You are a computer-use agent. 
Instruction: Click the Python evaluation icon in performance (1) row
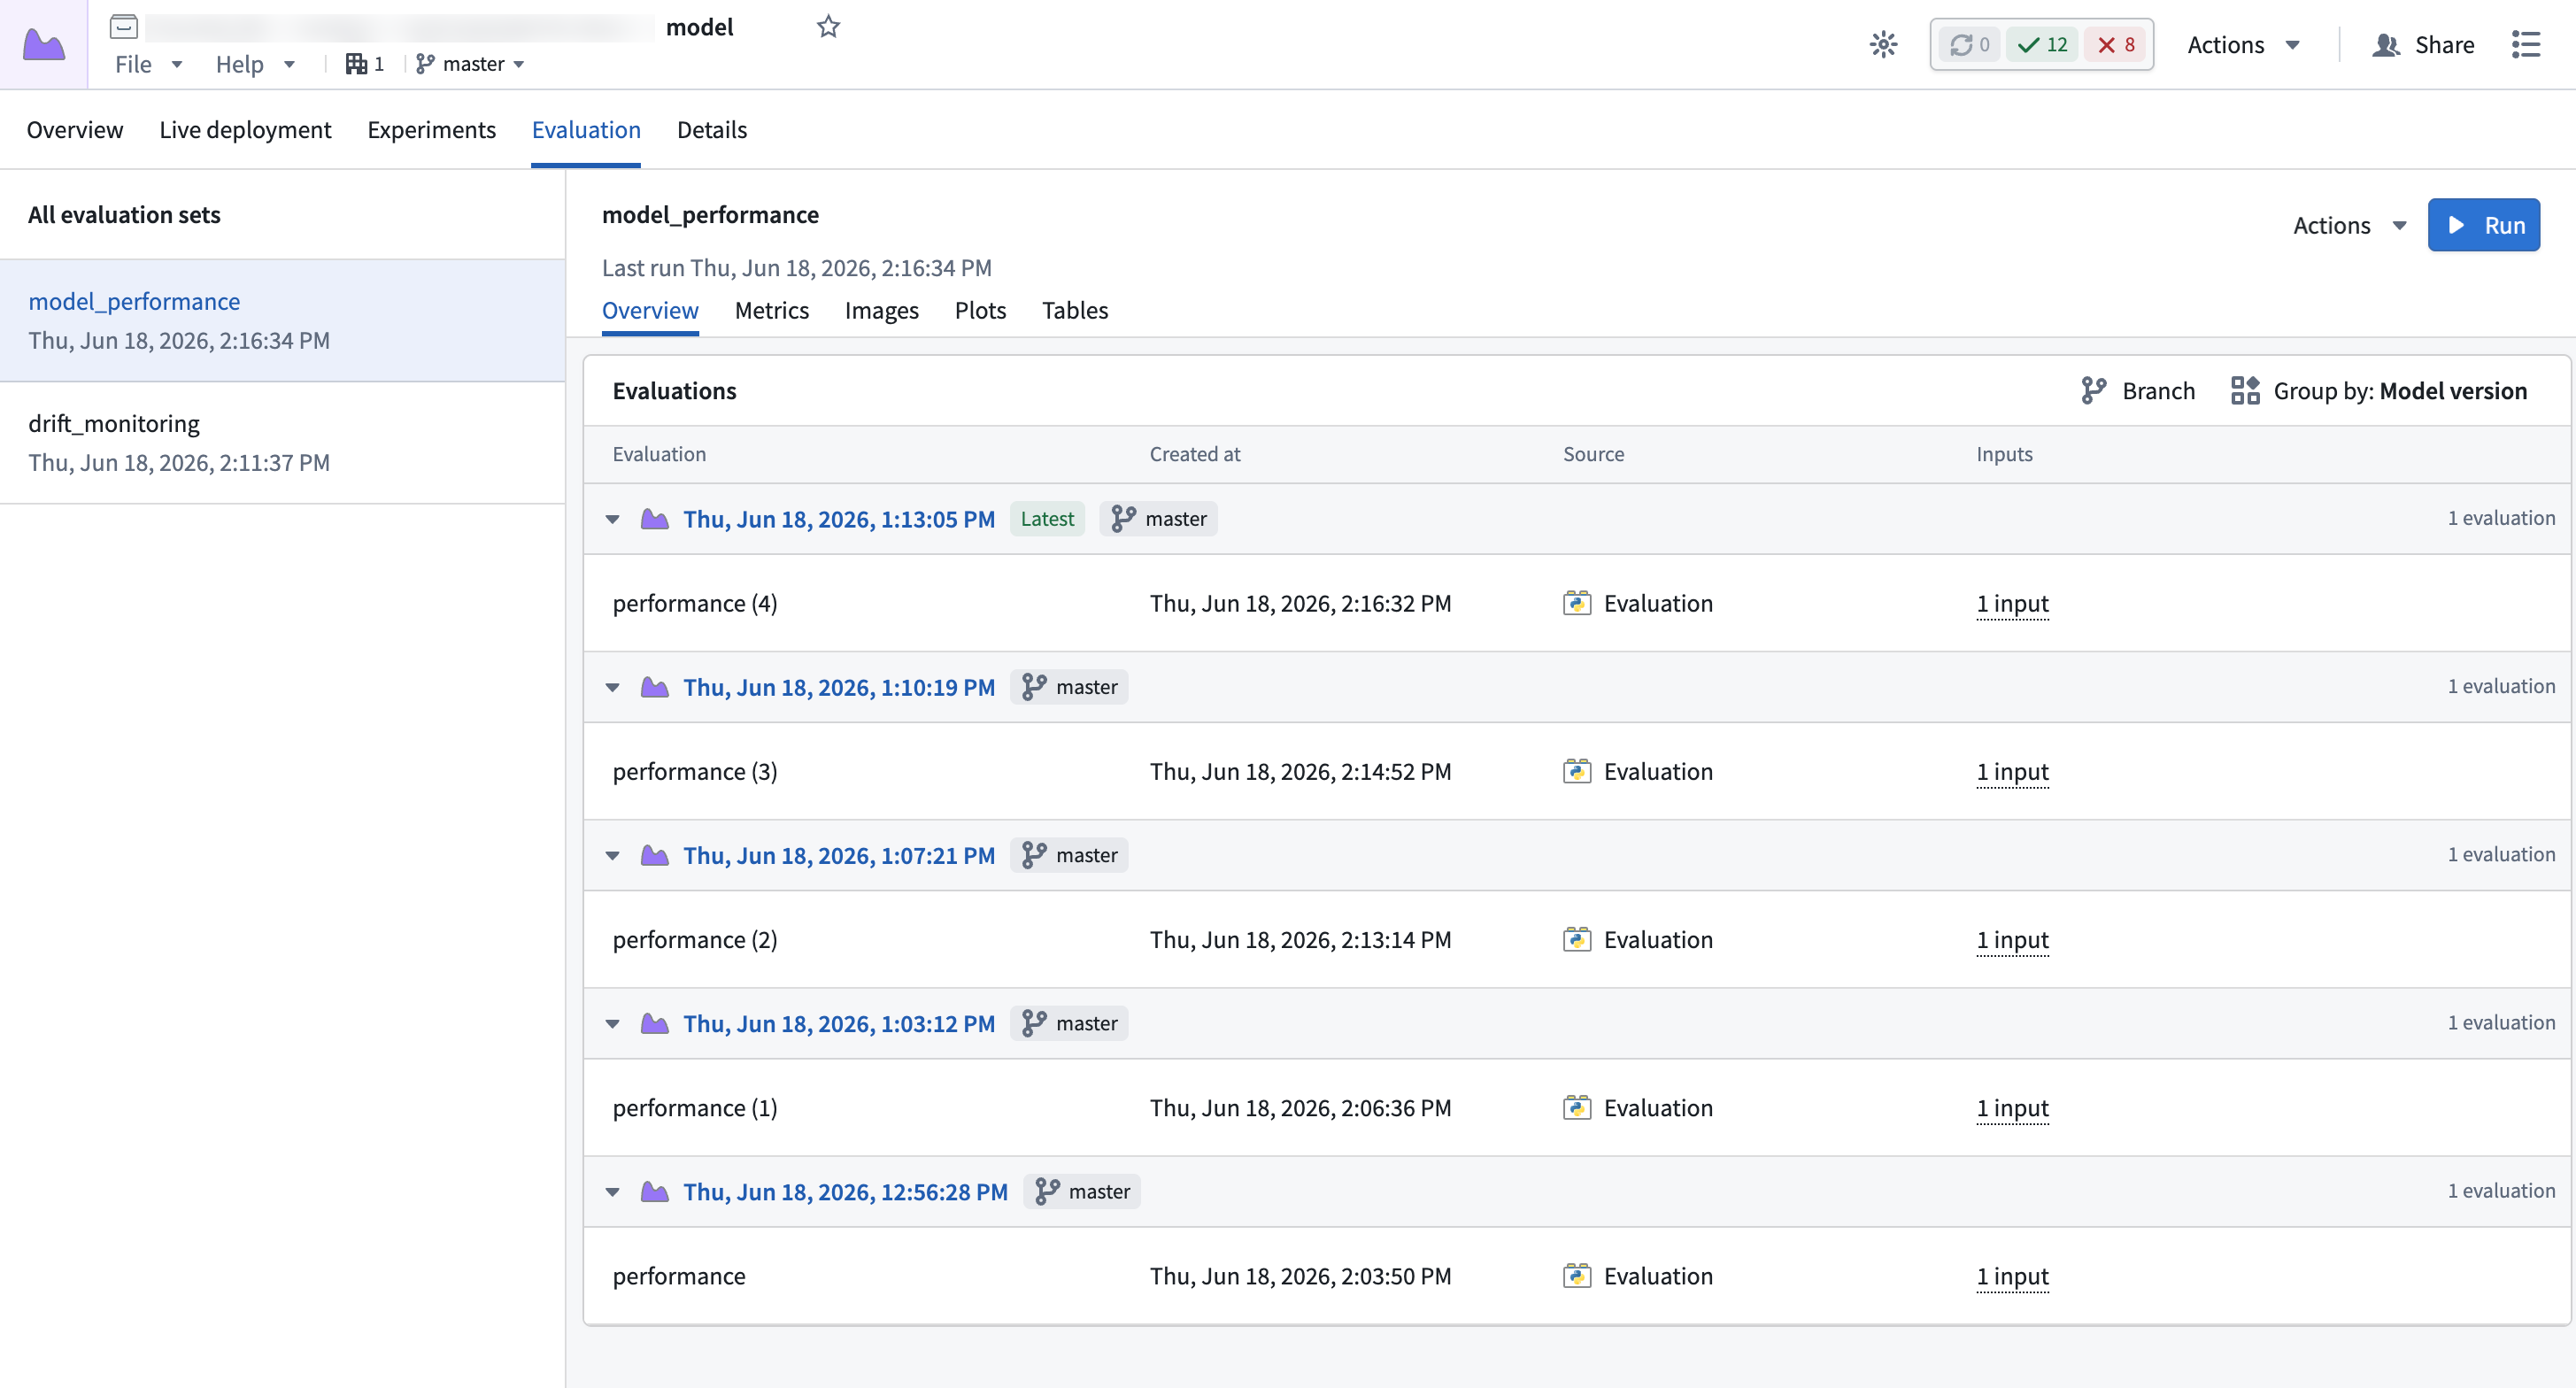point(1577,1107)
